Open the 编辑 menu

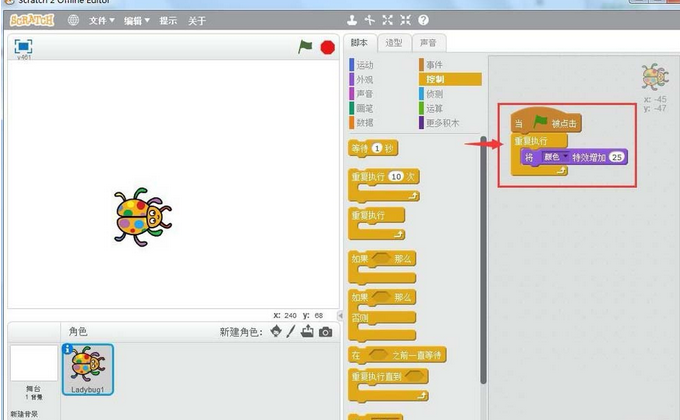[136, 20]
